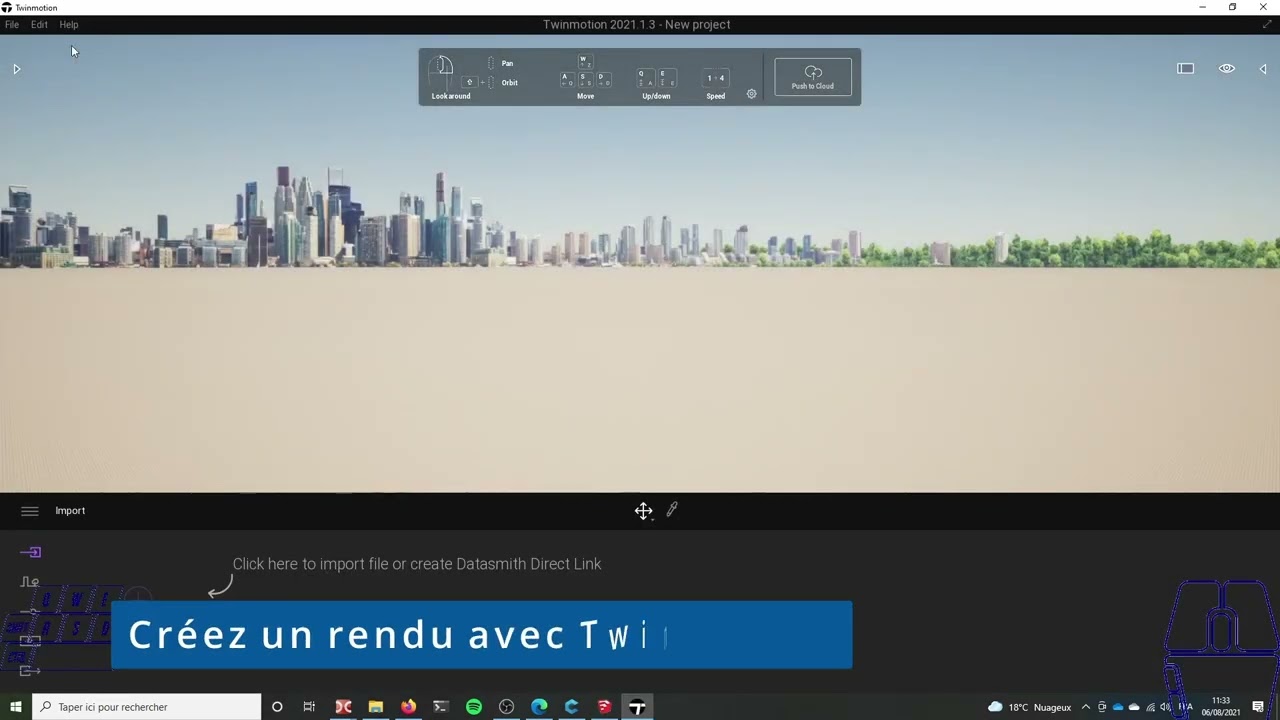This screenshot has width=1280, height=720.
Task: Select the Import label in dock header
Action: point(70,511)
